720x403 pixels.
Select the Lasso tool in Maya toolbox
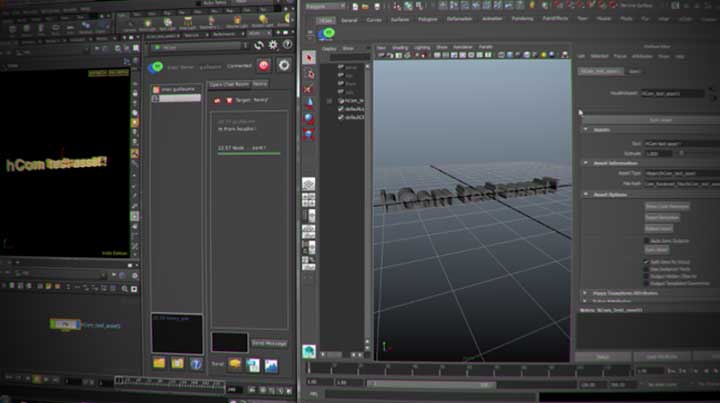coord(309,73)
